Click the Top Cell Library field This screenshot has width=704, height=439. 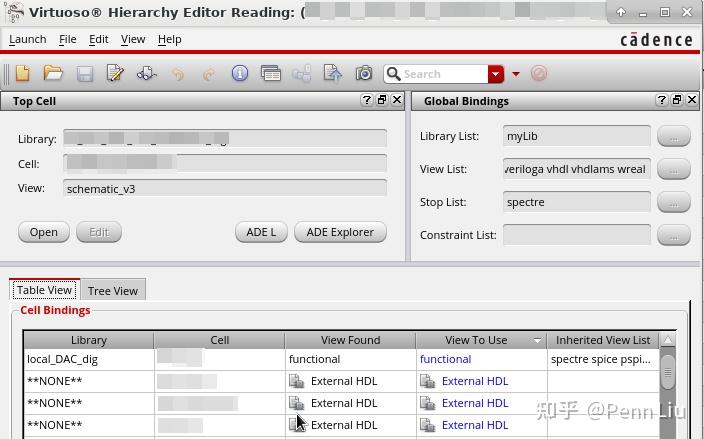225,138
